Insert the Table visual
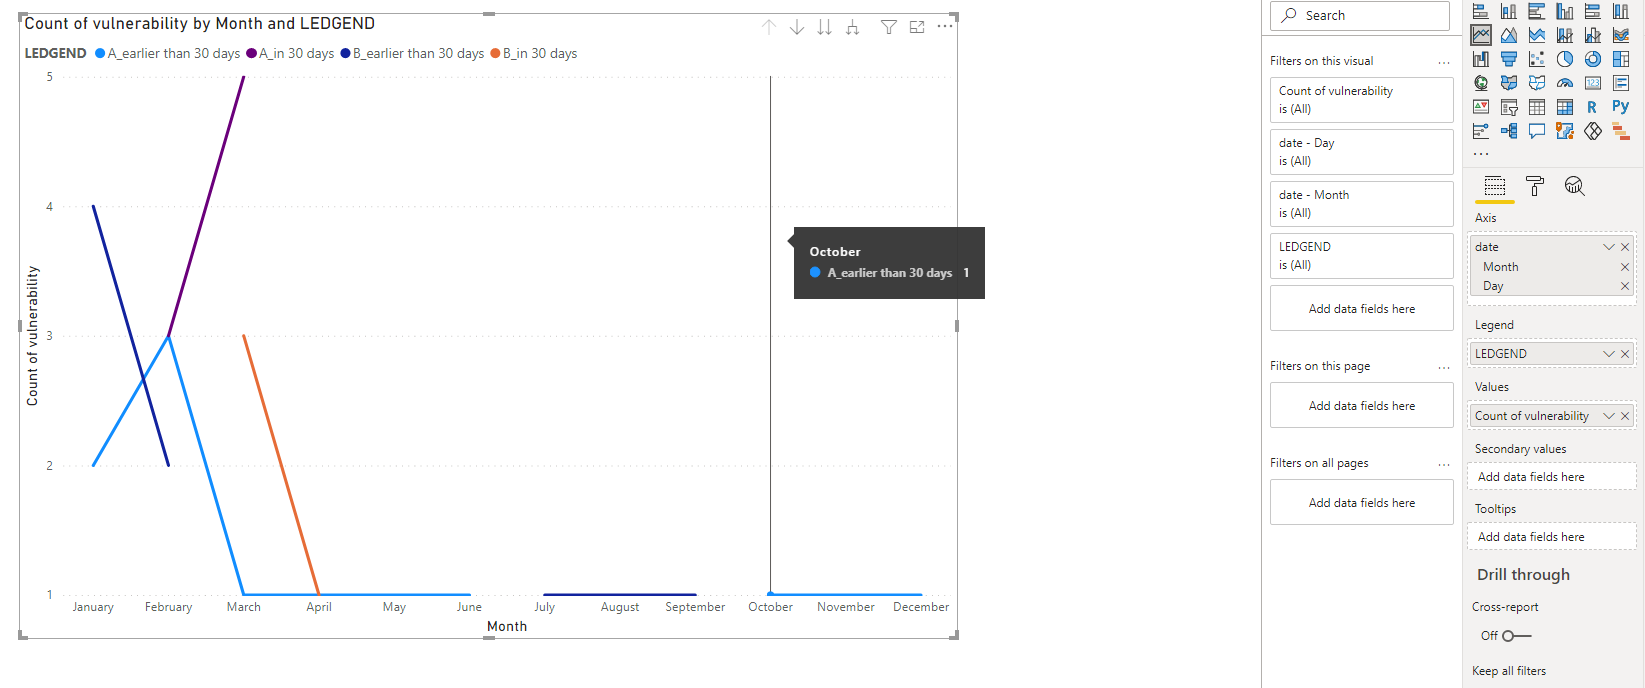Viewport: 1645px width, 688px height. (x=1537, y=107)
